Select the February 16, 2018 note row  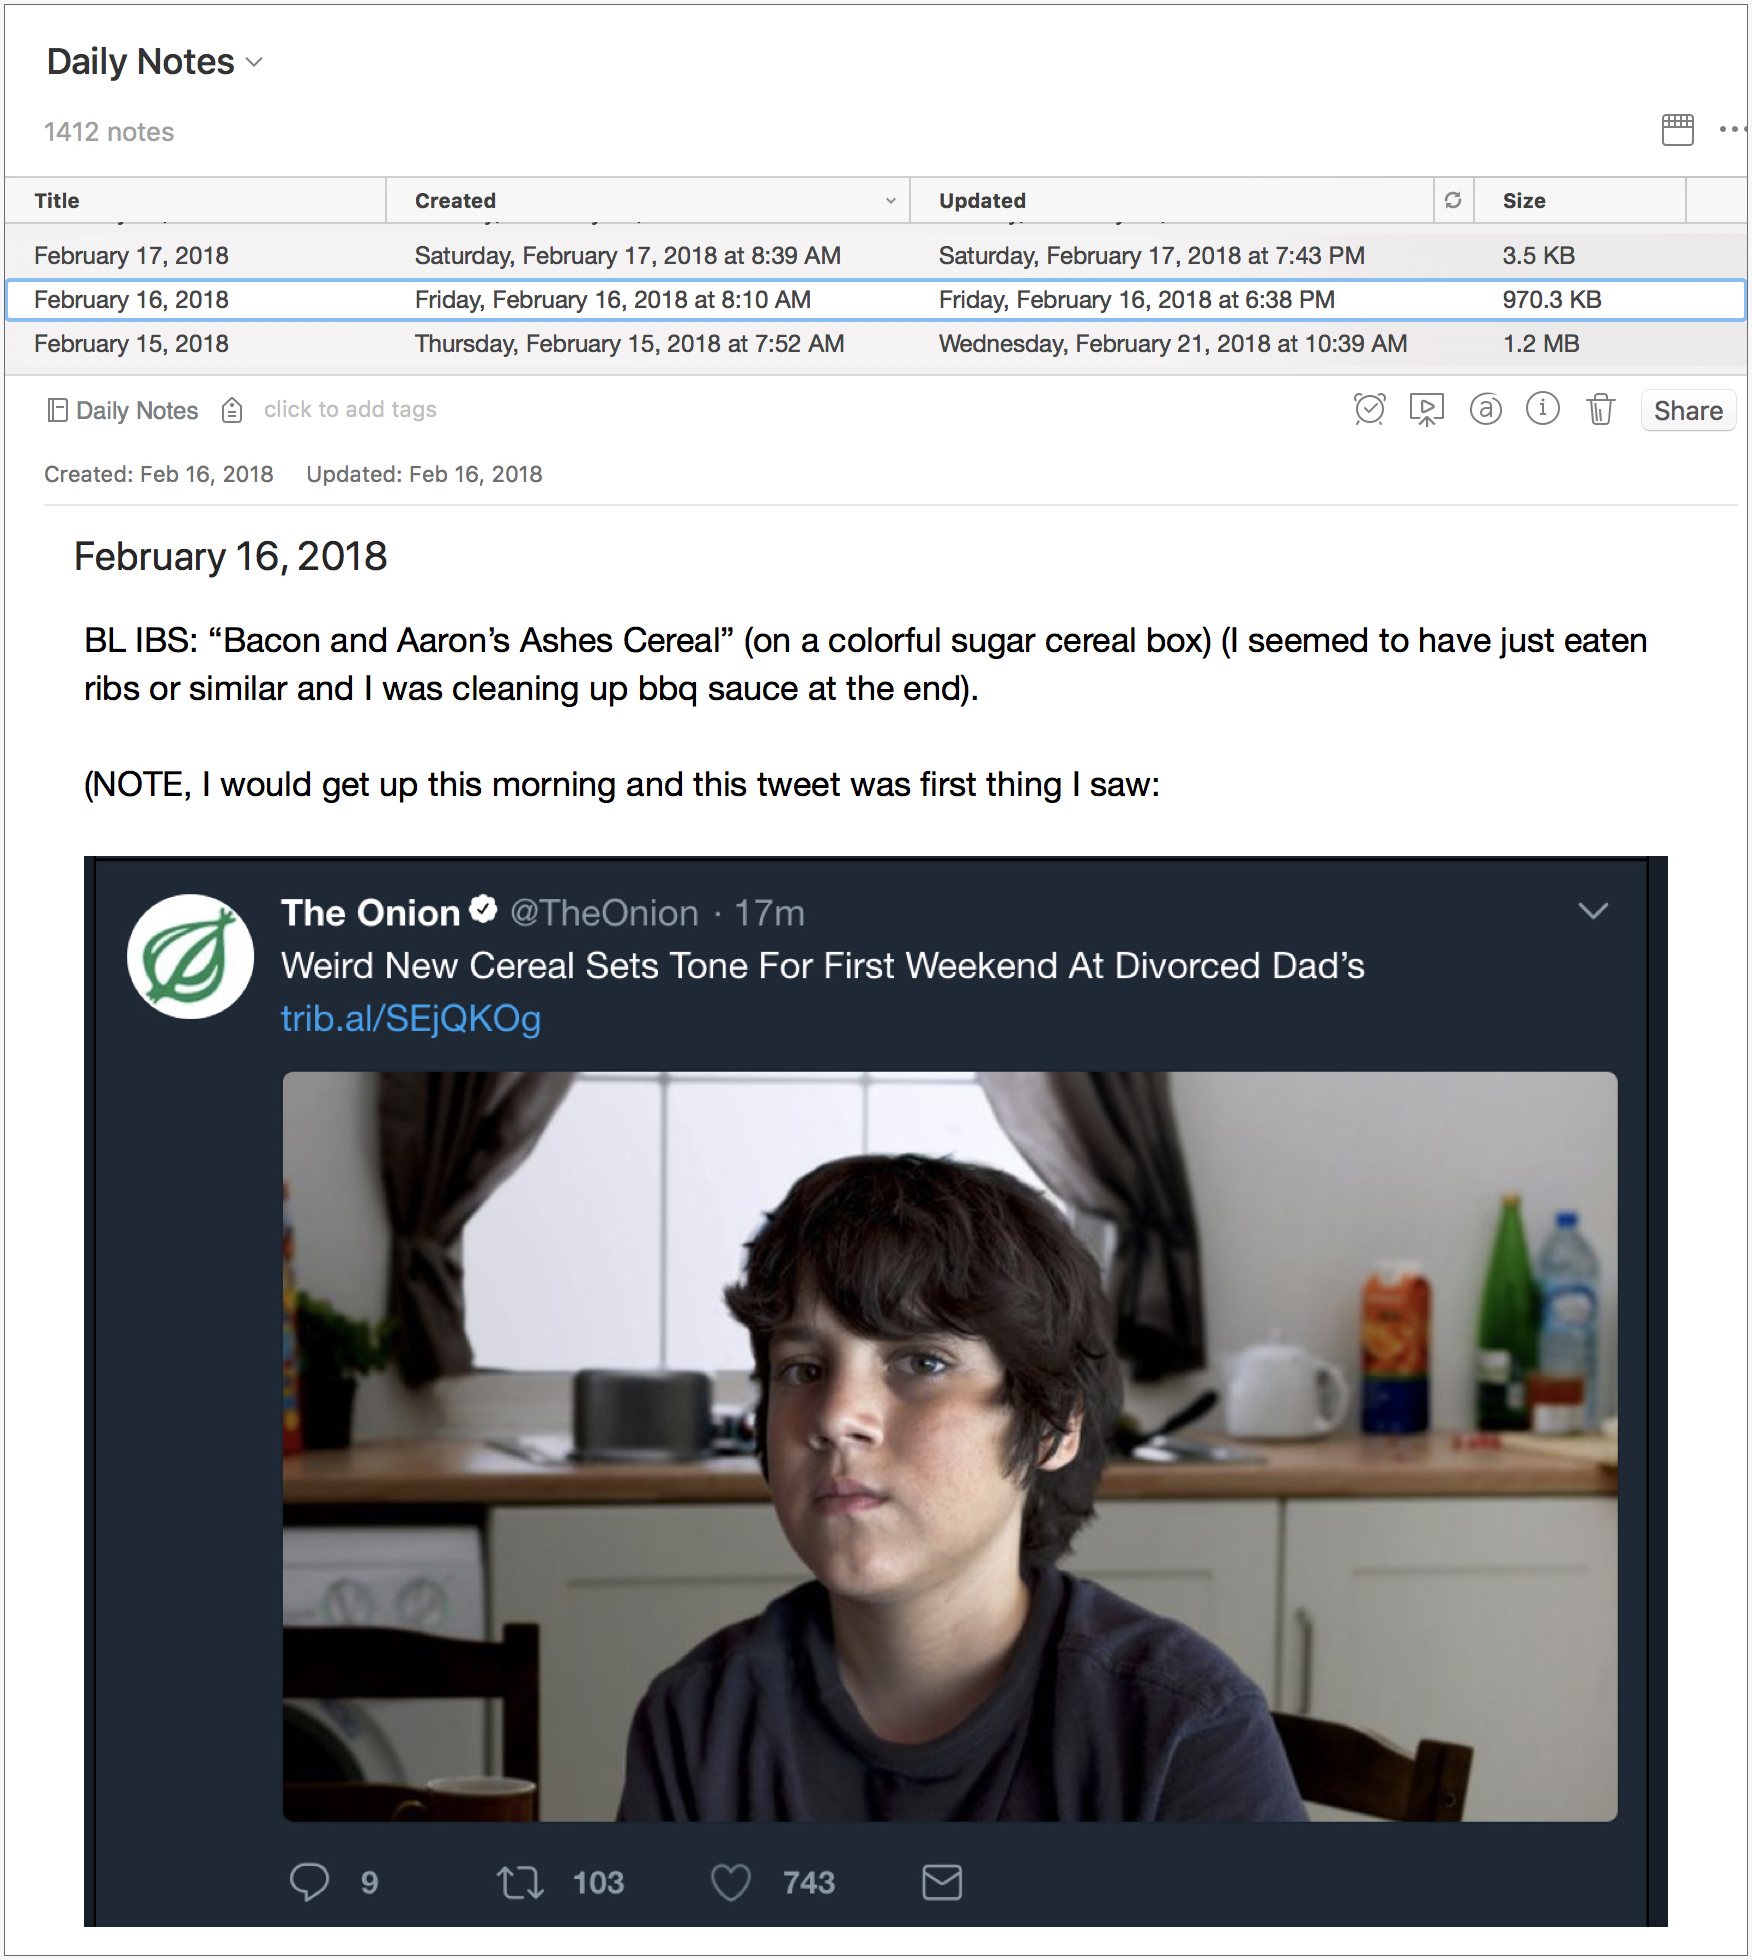coord(875,299)
